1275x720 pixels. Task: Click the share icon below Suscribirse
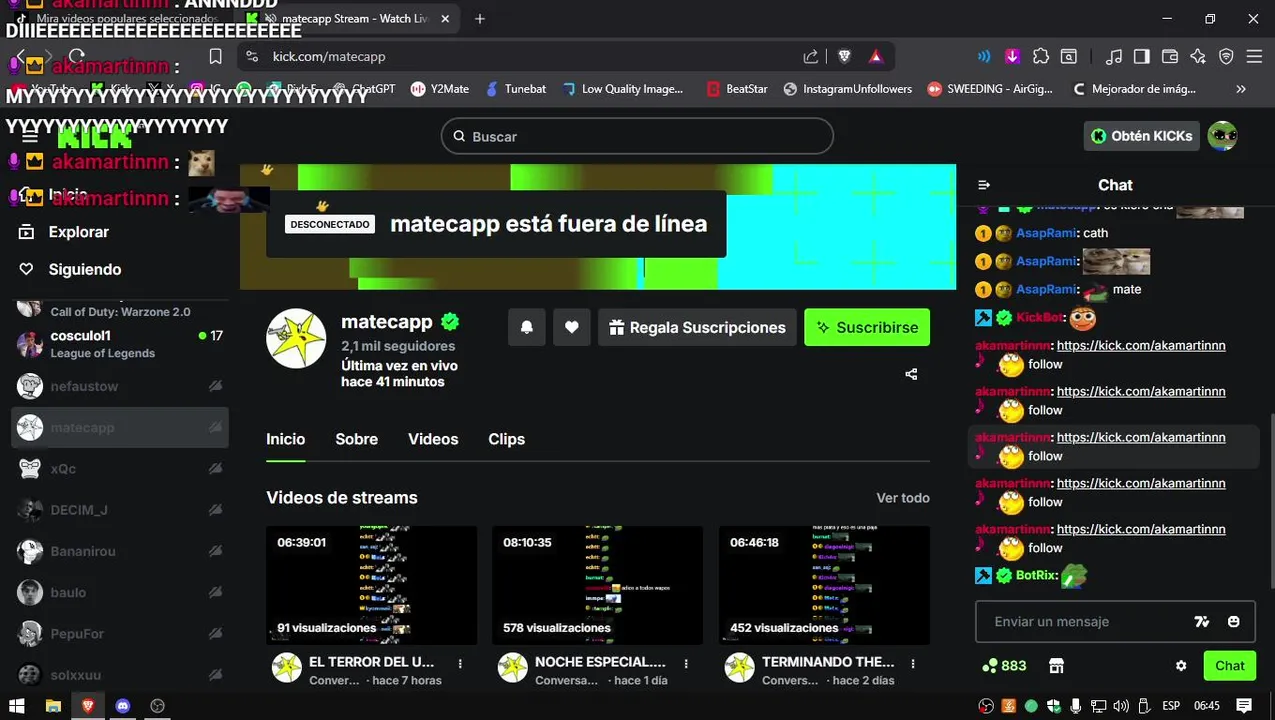click(x=911, y=374)
